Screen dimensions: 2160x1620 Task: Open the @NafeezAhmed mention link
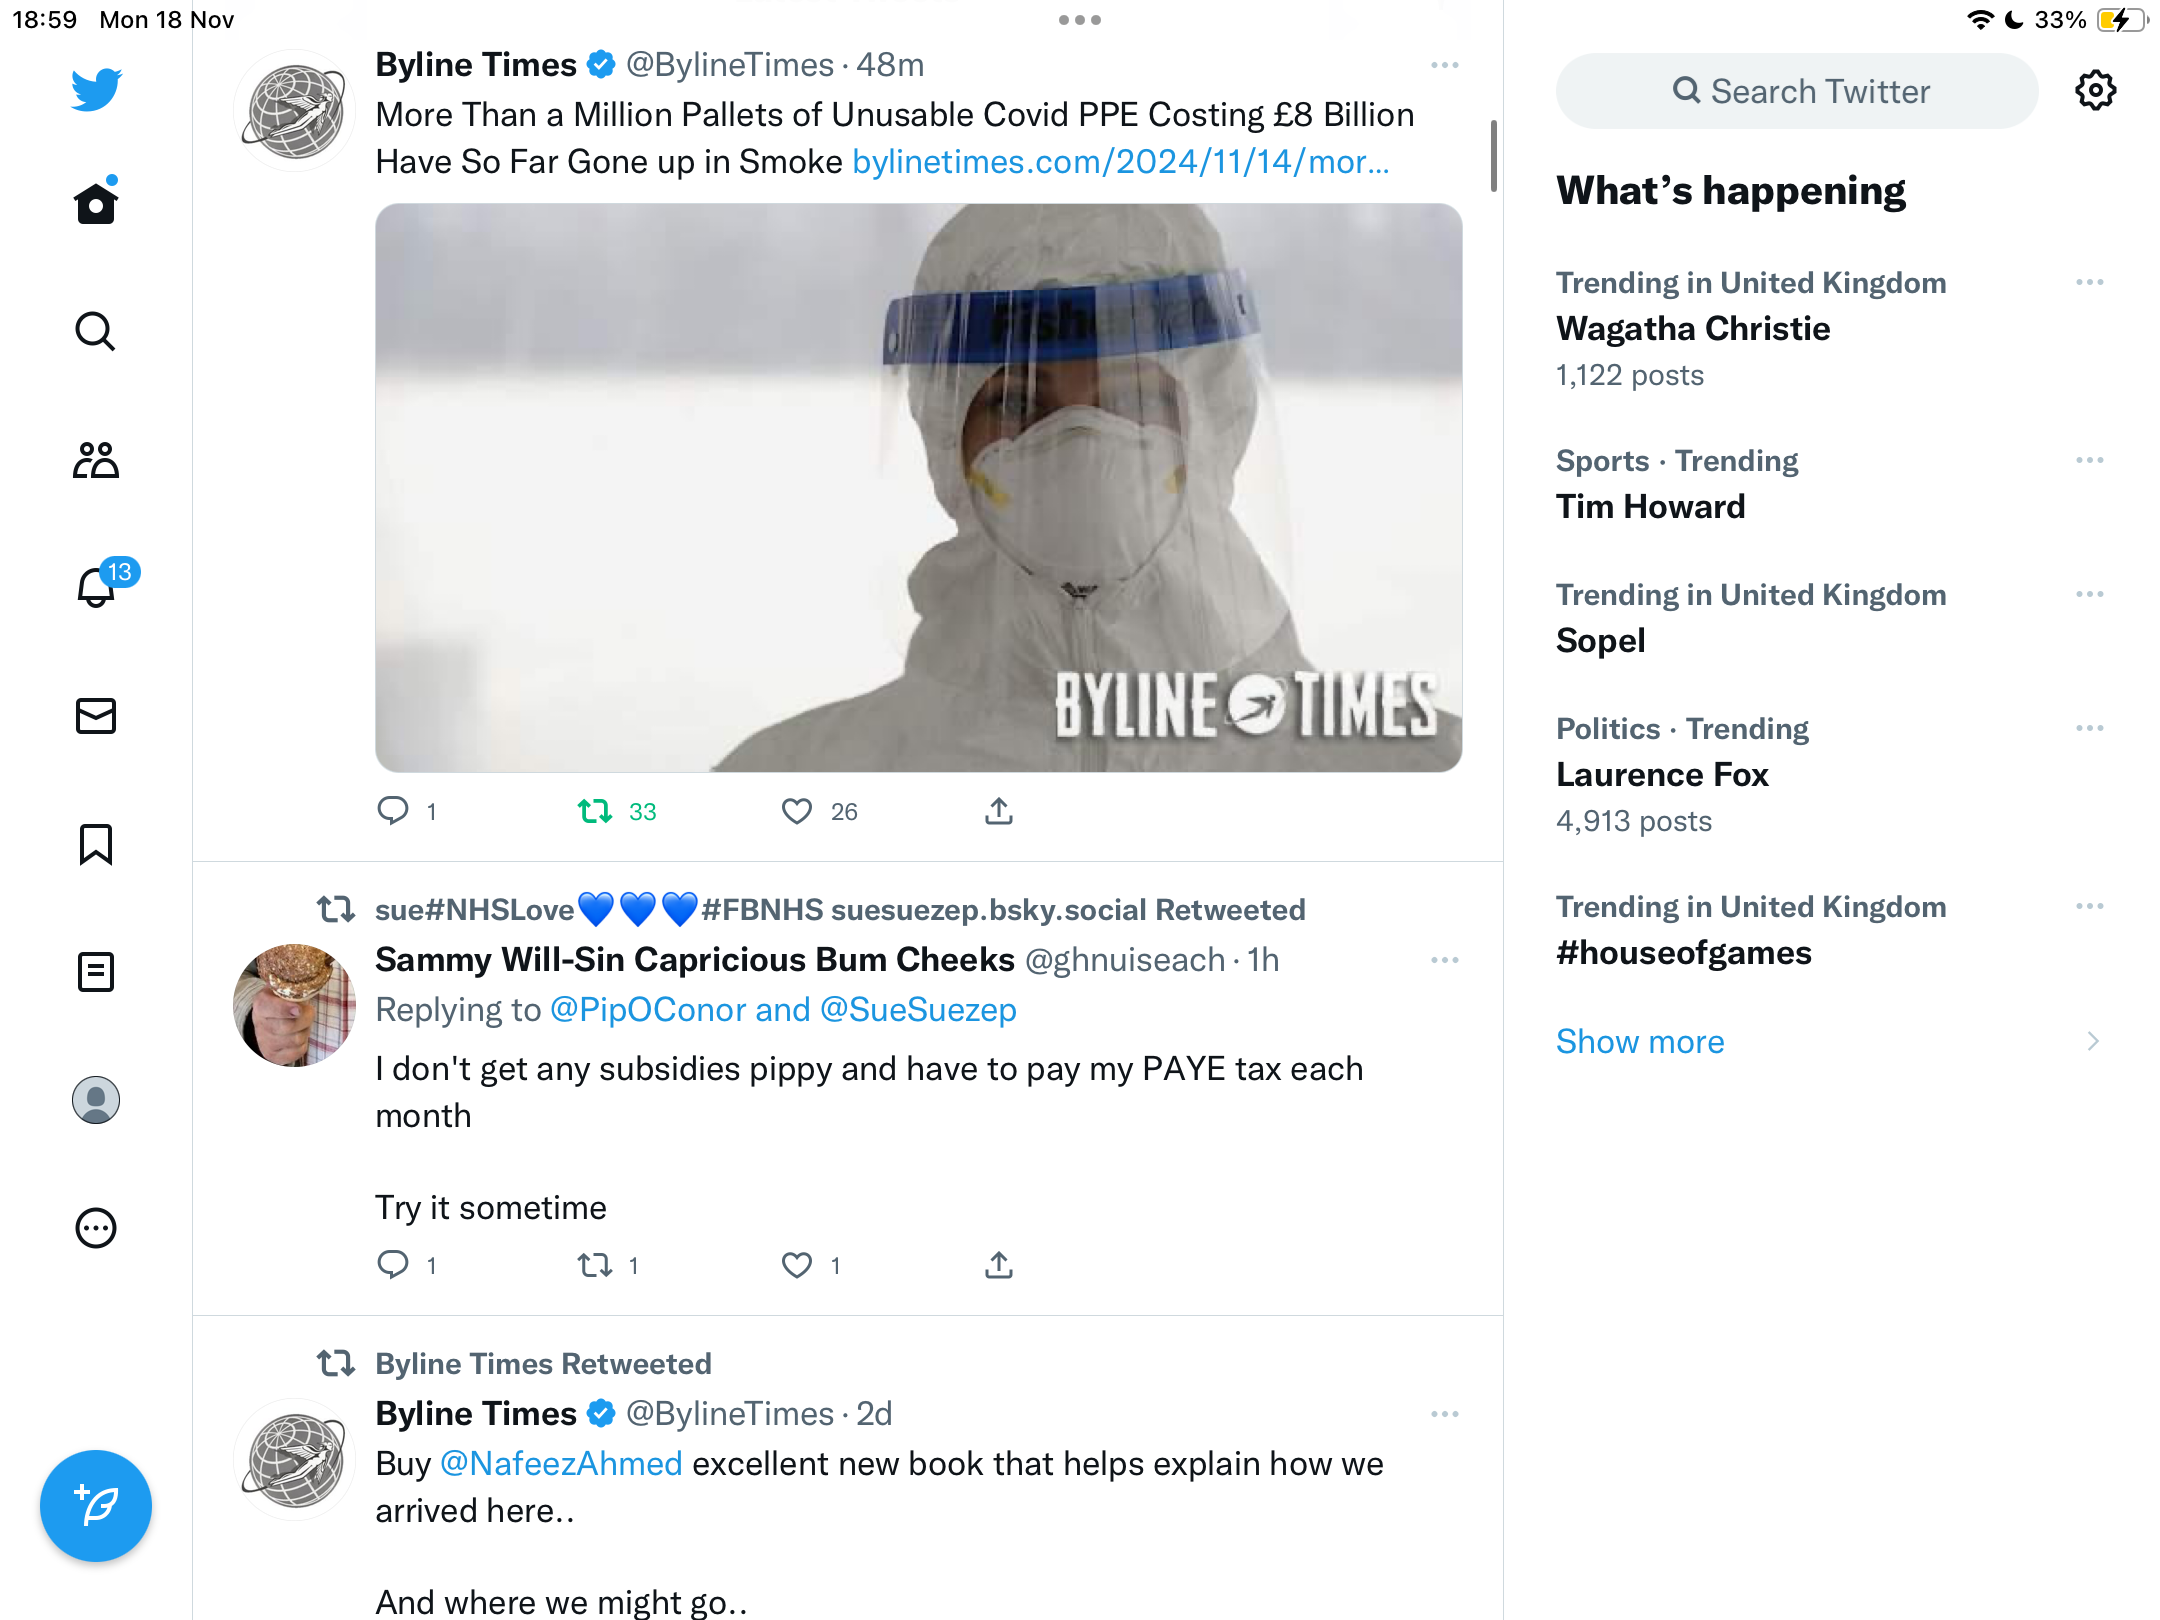561,1464
